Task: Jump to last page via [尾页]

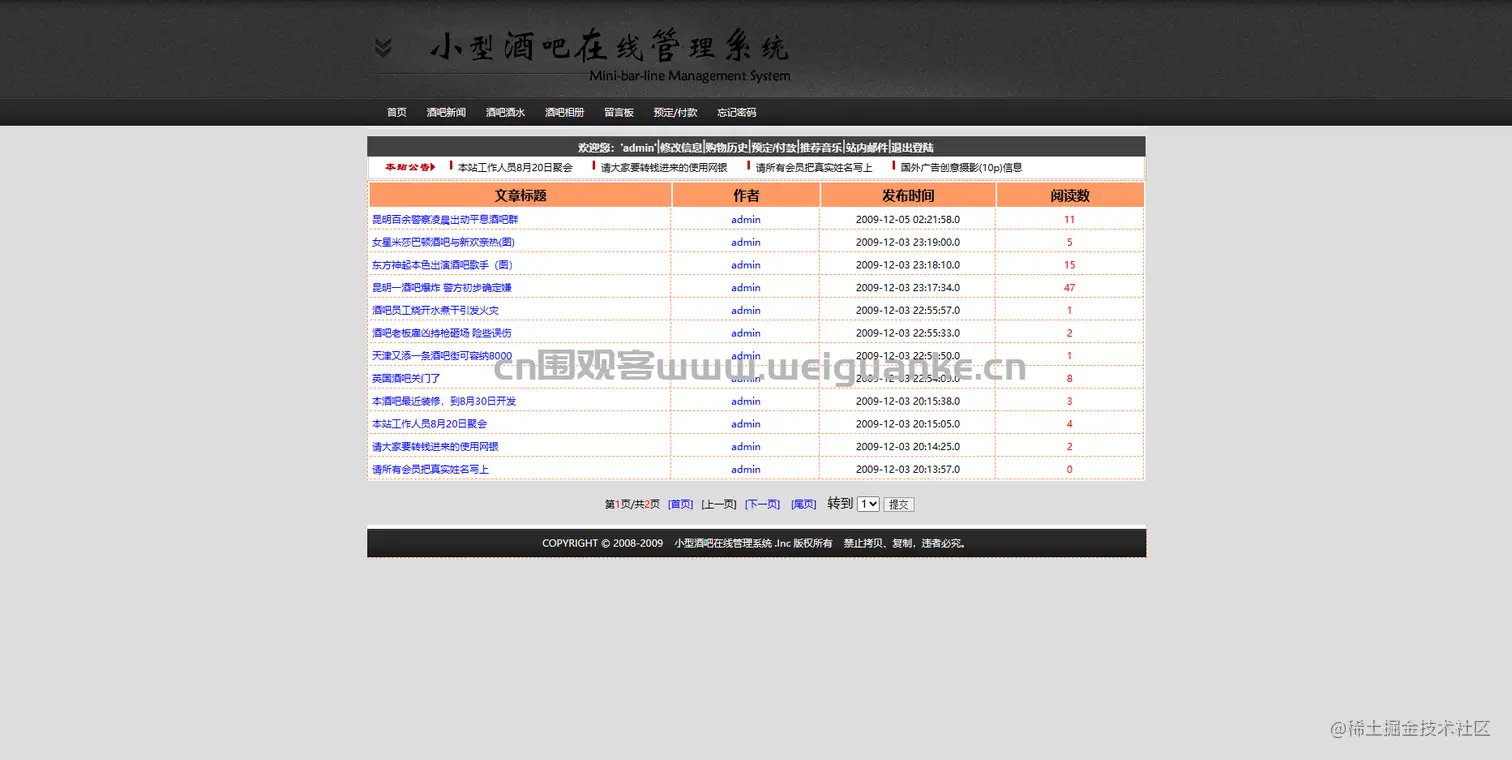Action: [804, 504]
